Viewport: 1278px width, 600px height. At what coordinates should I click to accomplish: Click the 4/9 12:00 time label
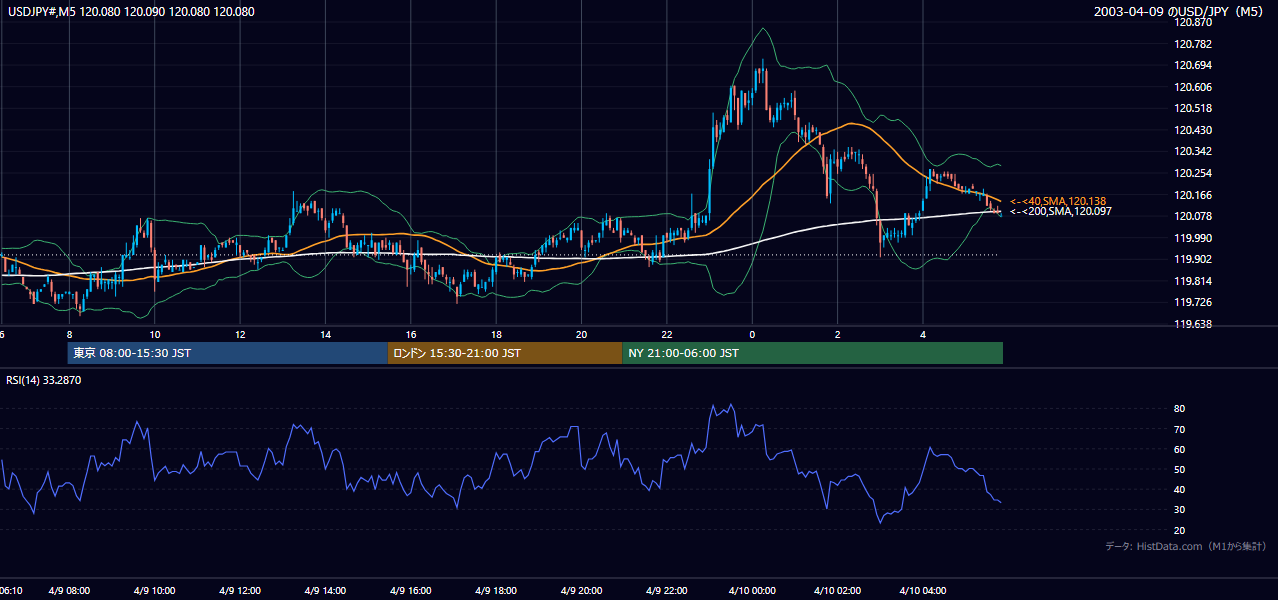click(x=240, y=591)
